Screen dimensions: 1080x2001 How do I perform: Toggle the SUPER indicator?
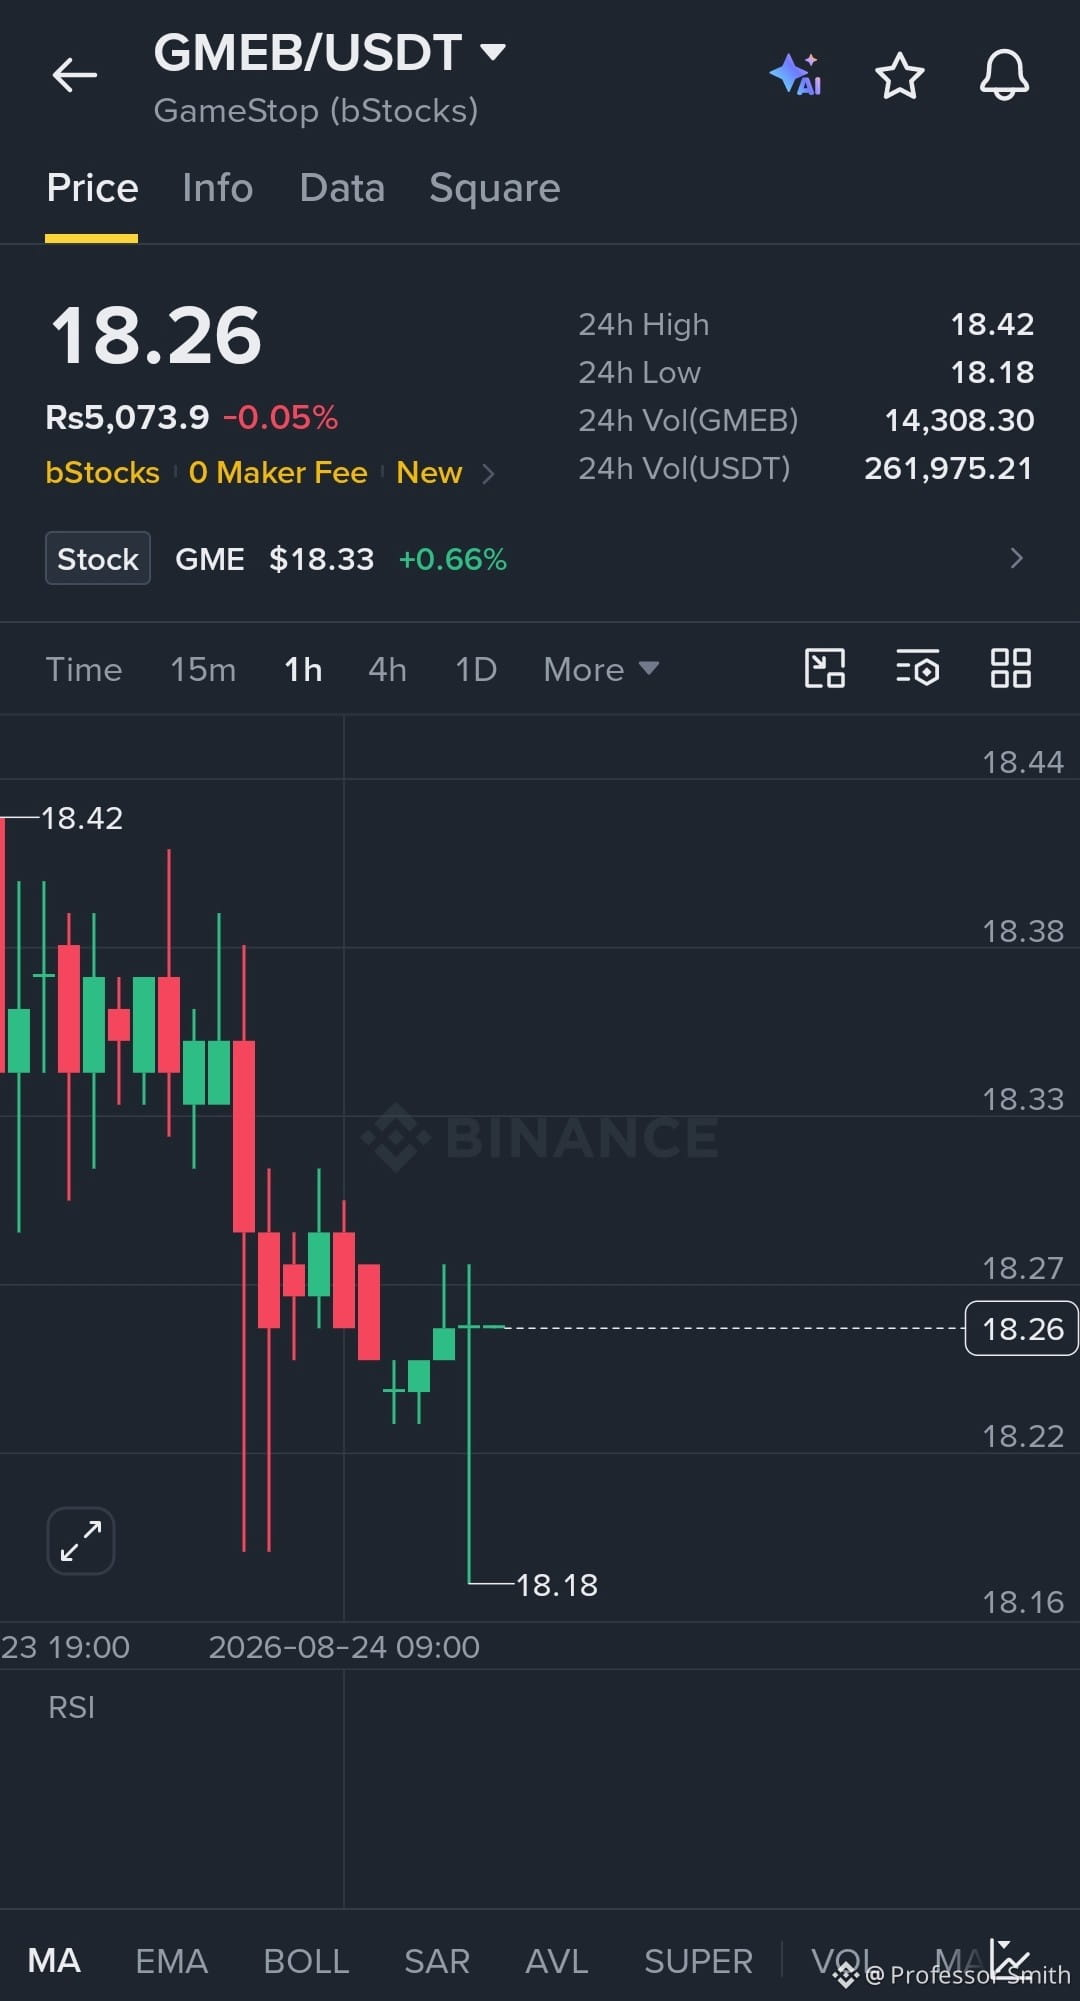click(x=698, y=1960)
